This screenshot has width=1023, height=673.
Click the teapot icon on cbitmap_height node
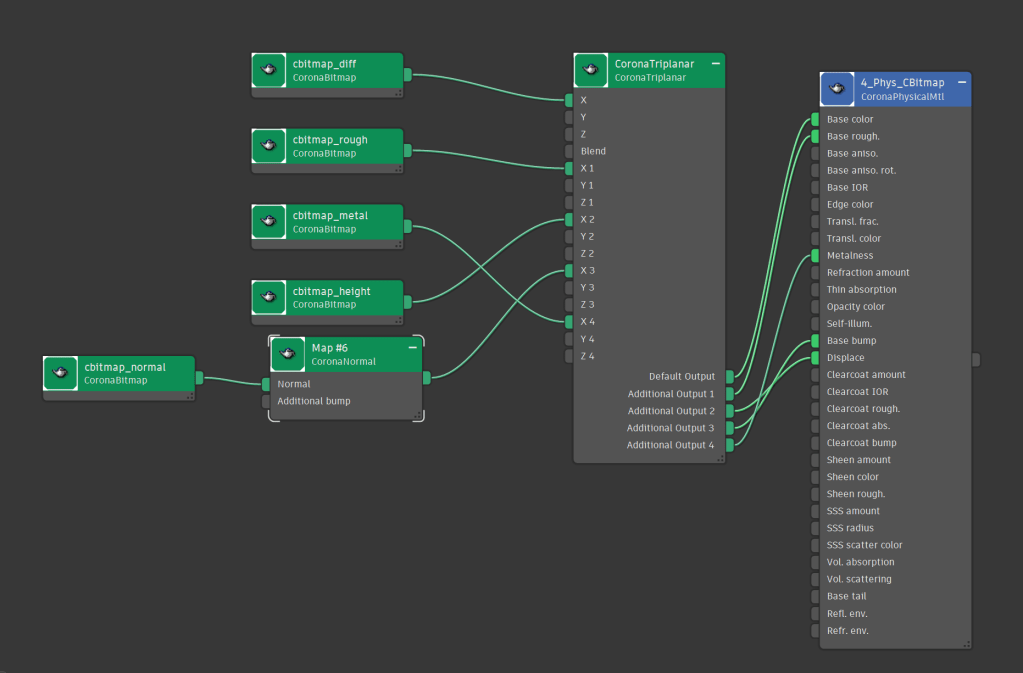click(269, 297)
